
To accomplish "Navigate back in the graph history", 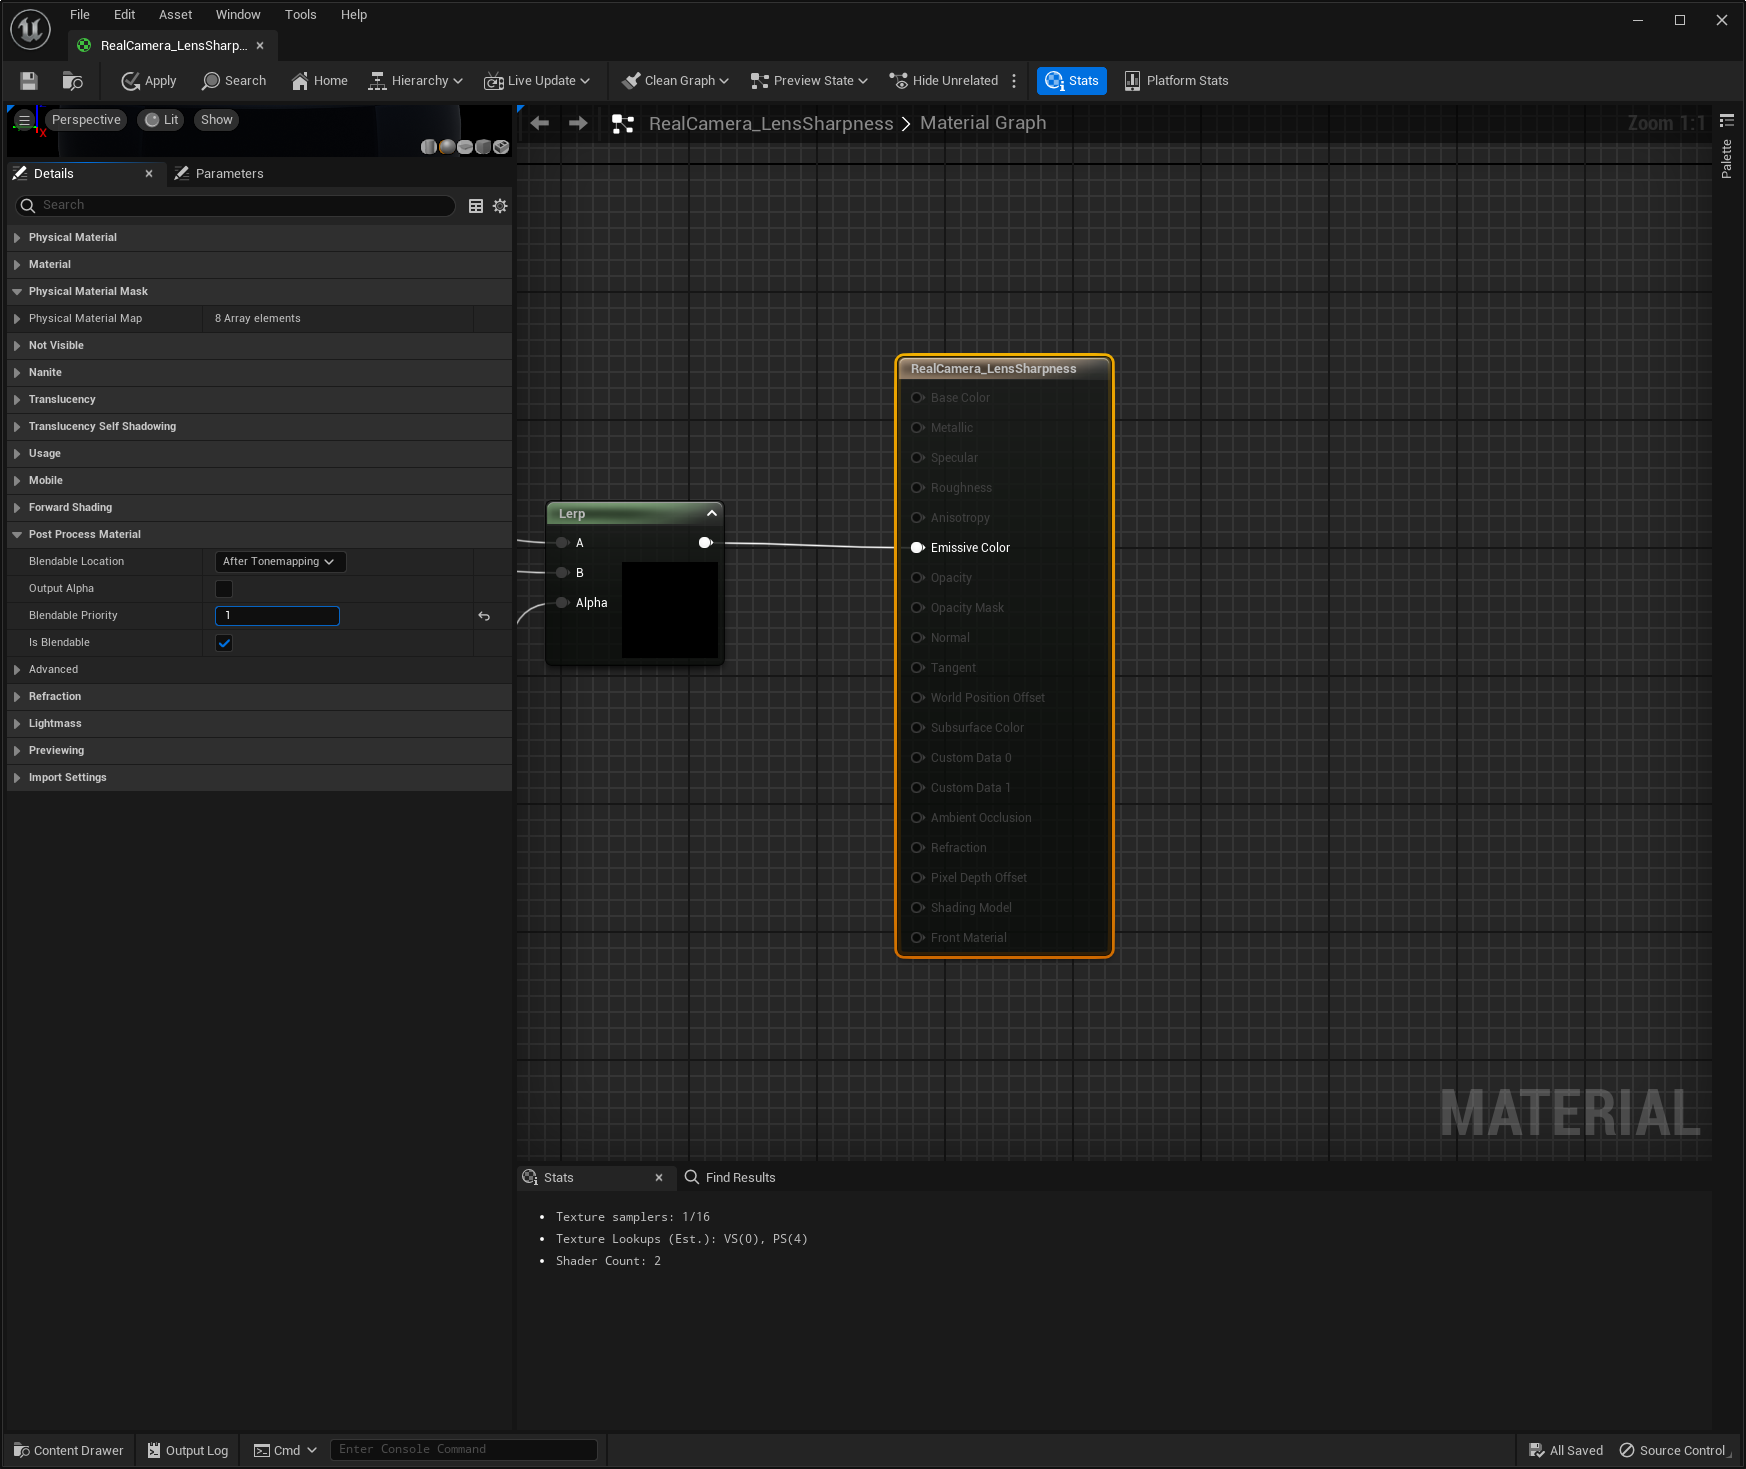I will tap(540, 123).
